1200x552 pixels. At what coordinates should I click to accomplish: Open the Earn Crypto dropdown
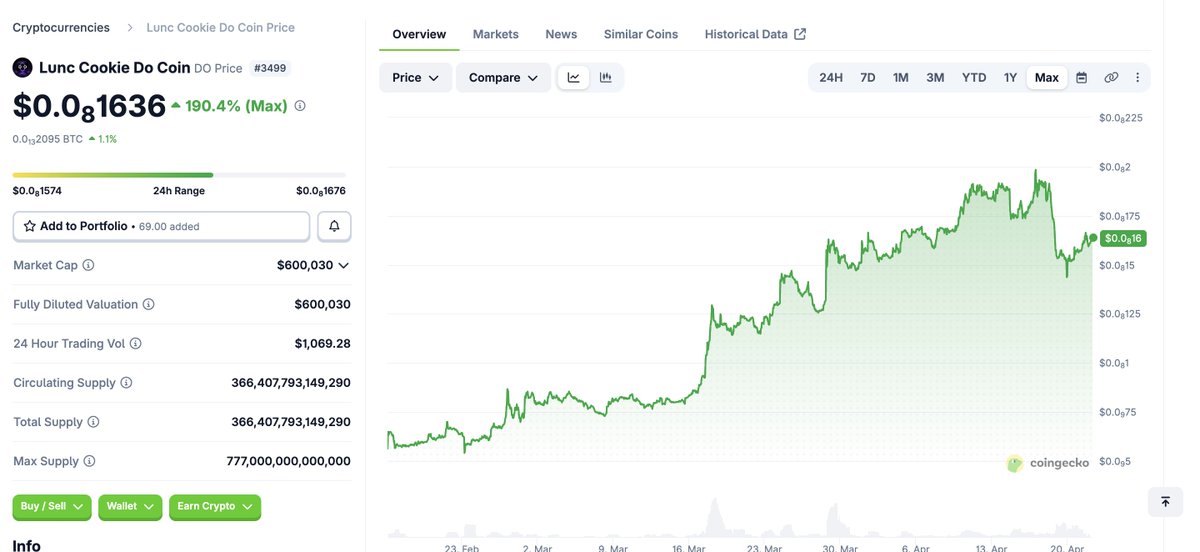[215, 507]
